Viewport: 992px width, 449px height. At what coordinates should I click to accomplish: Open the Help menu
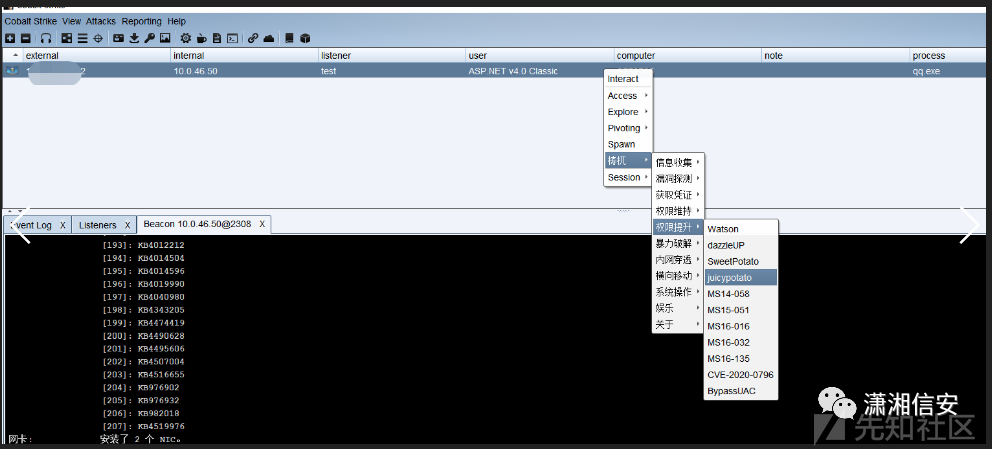click(x=177, y=21)
